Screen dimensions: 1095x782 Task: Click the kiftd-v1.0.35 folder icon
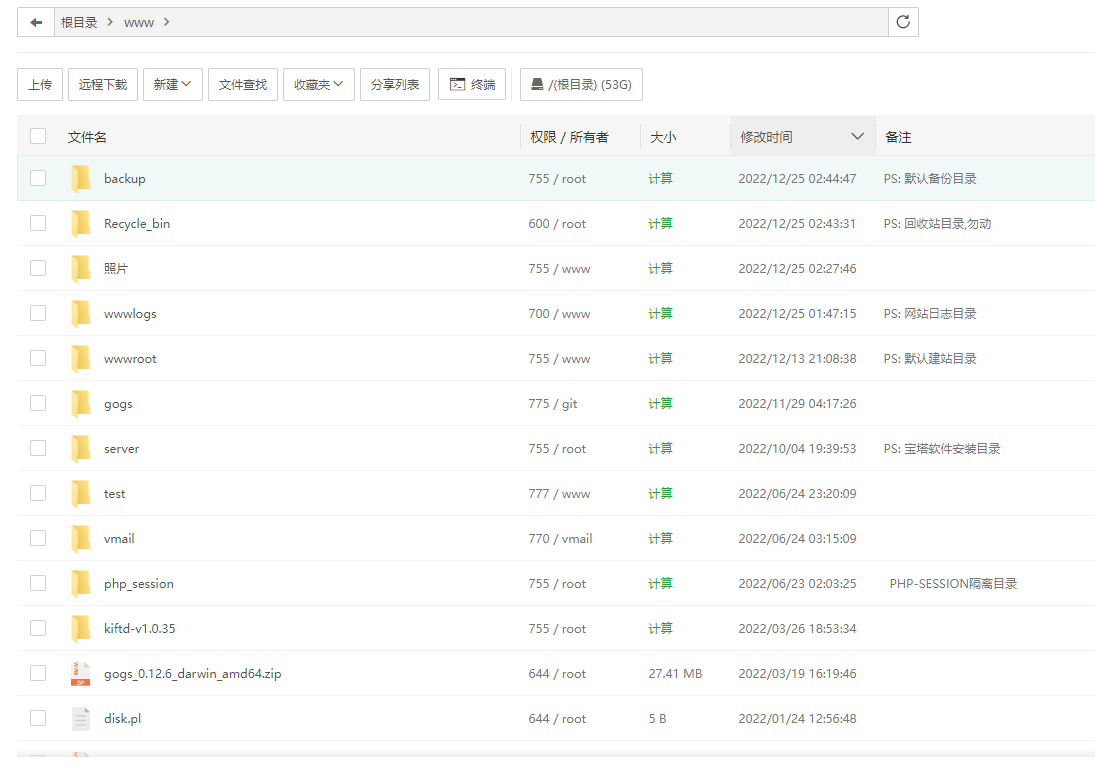tap(81, 628)
